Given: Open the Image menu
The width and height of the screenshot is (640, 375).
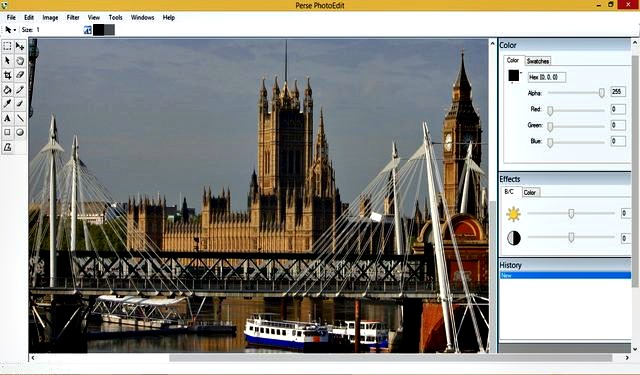Looking at the screenshot, I should click(x=50, y=18).
